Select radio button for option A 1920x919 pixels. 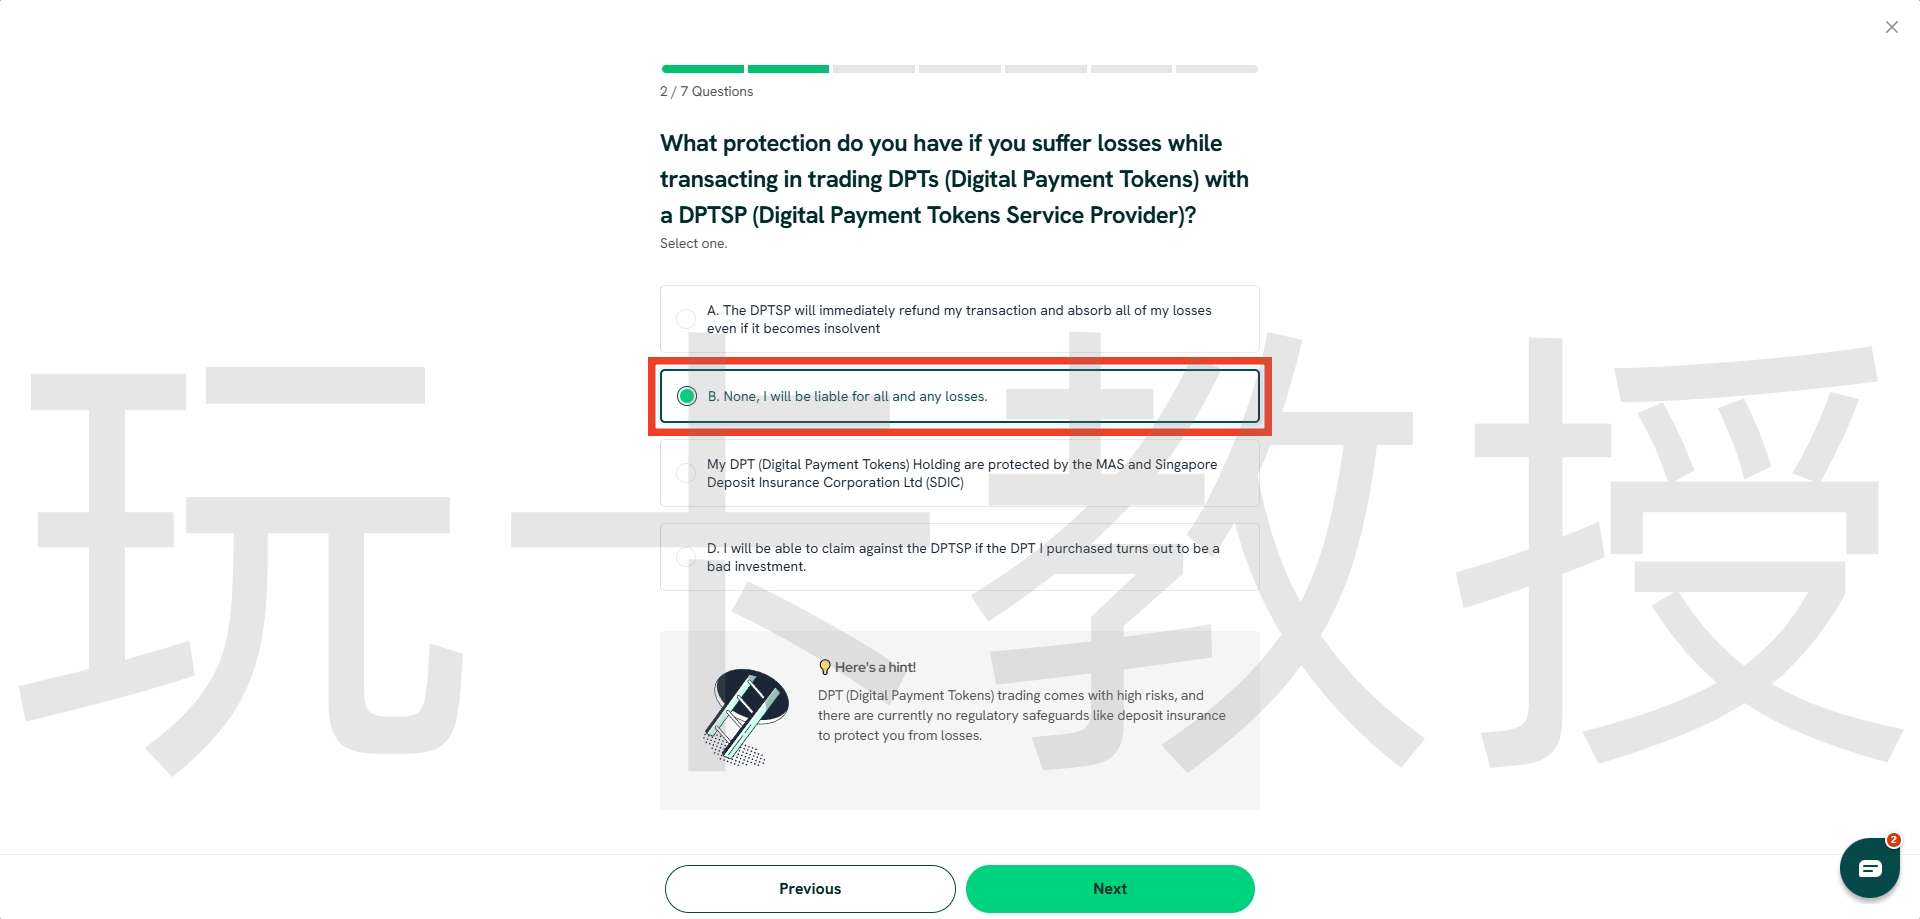(686, 319)
